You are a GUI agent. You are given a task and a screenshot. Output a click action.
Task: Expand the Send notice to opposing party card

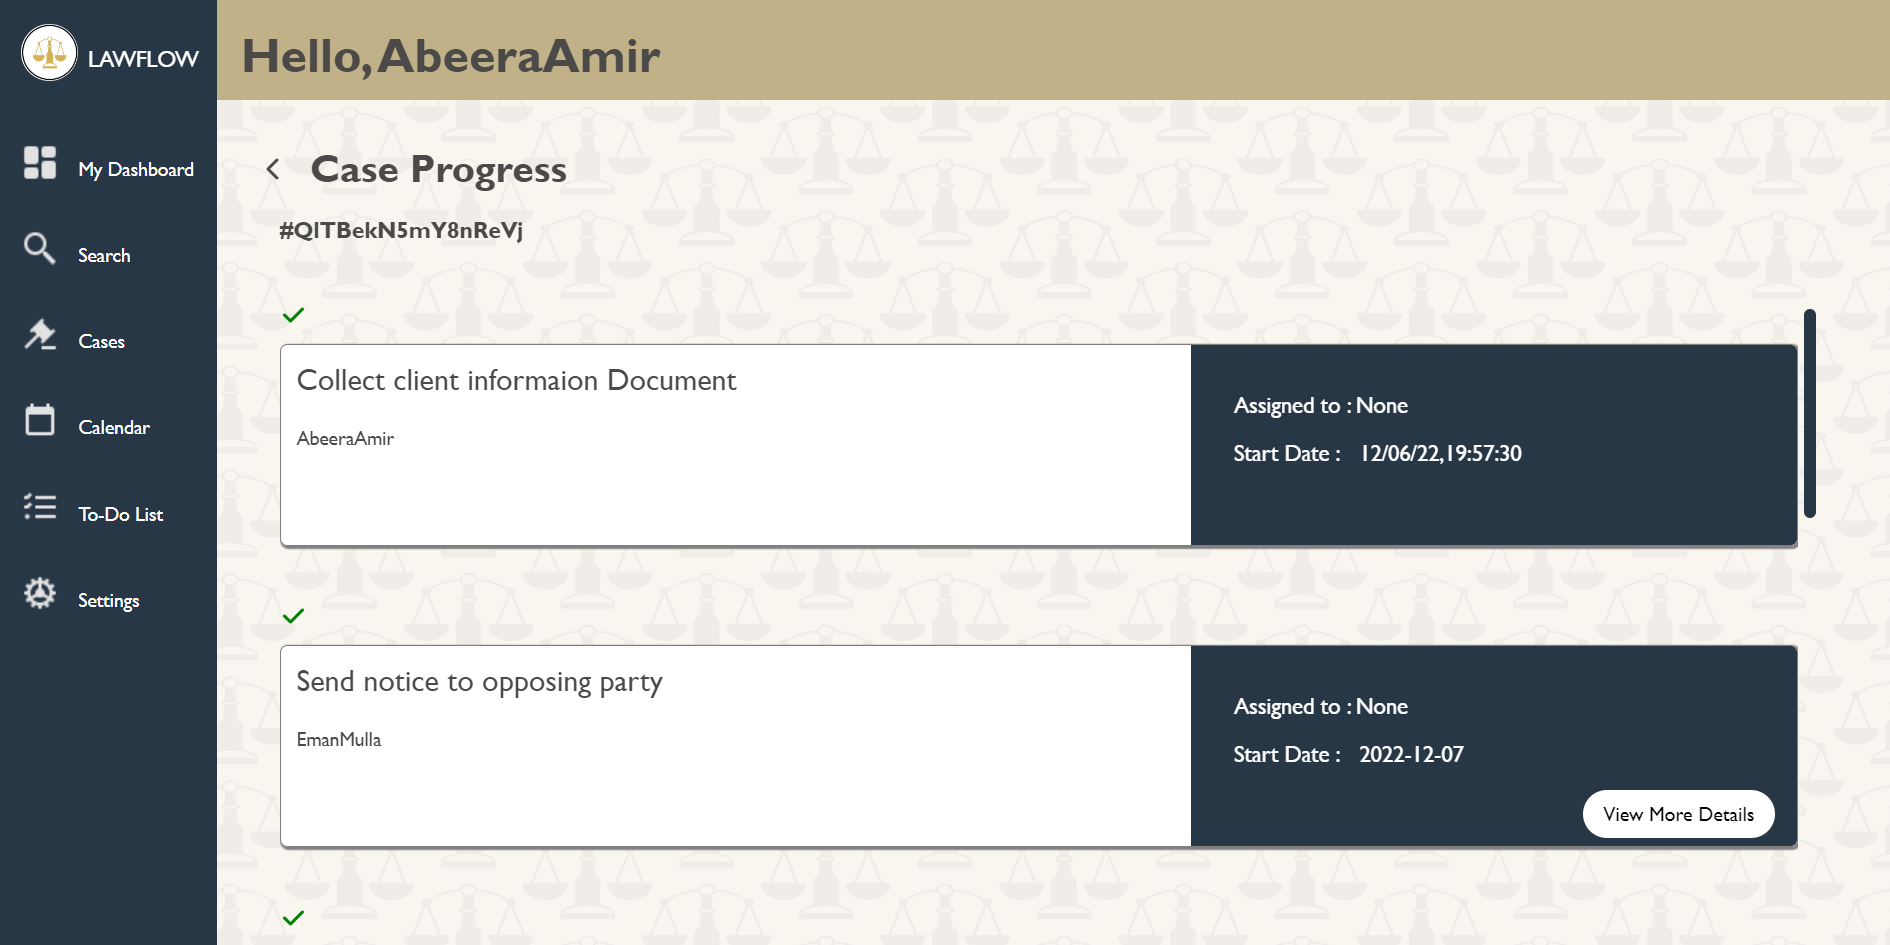coord(735,746)
